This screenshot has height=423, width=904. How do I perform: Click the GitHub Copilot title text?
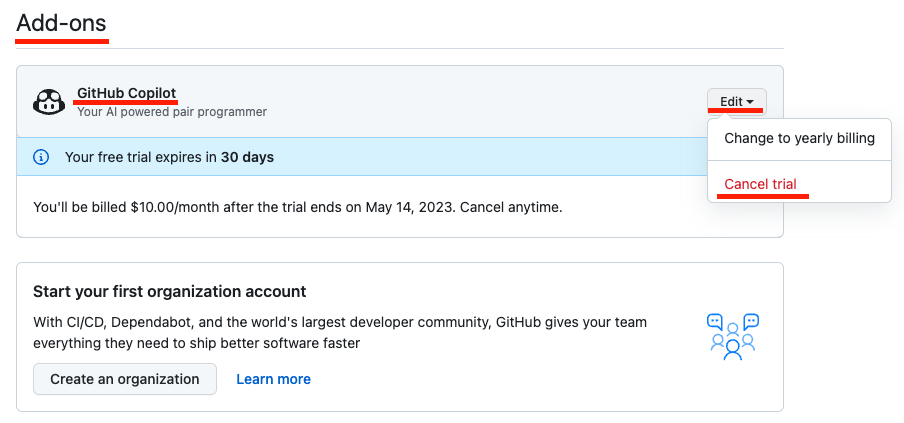(127, 93)
